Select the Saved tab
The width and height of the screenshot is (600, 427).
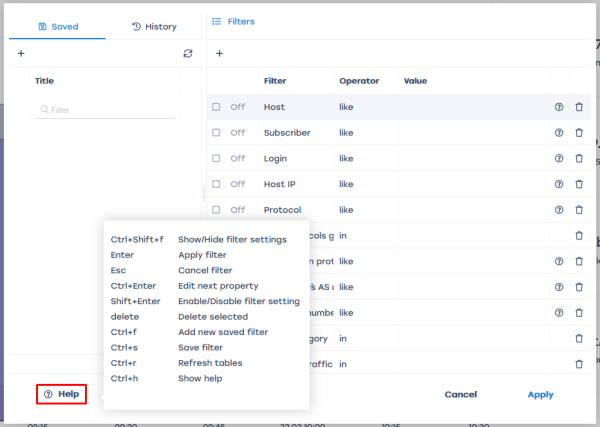(x=57, y=26)
